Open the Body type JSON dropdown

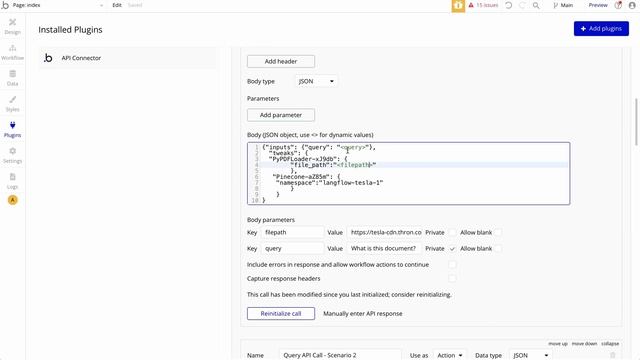coord(316,81)
